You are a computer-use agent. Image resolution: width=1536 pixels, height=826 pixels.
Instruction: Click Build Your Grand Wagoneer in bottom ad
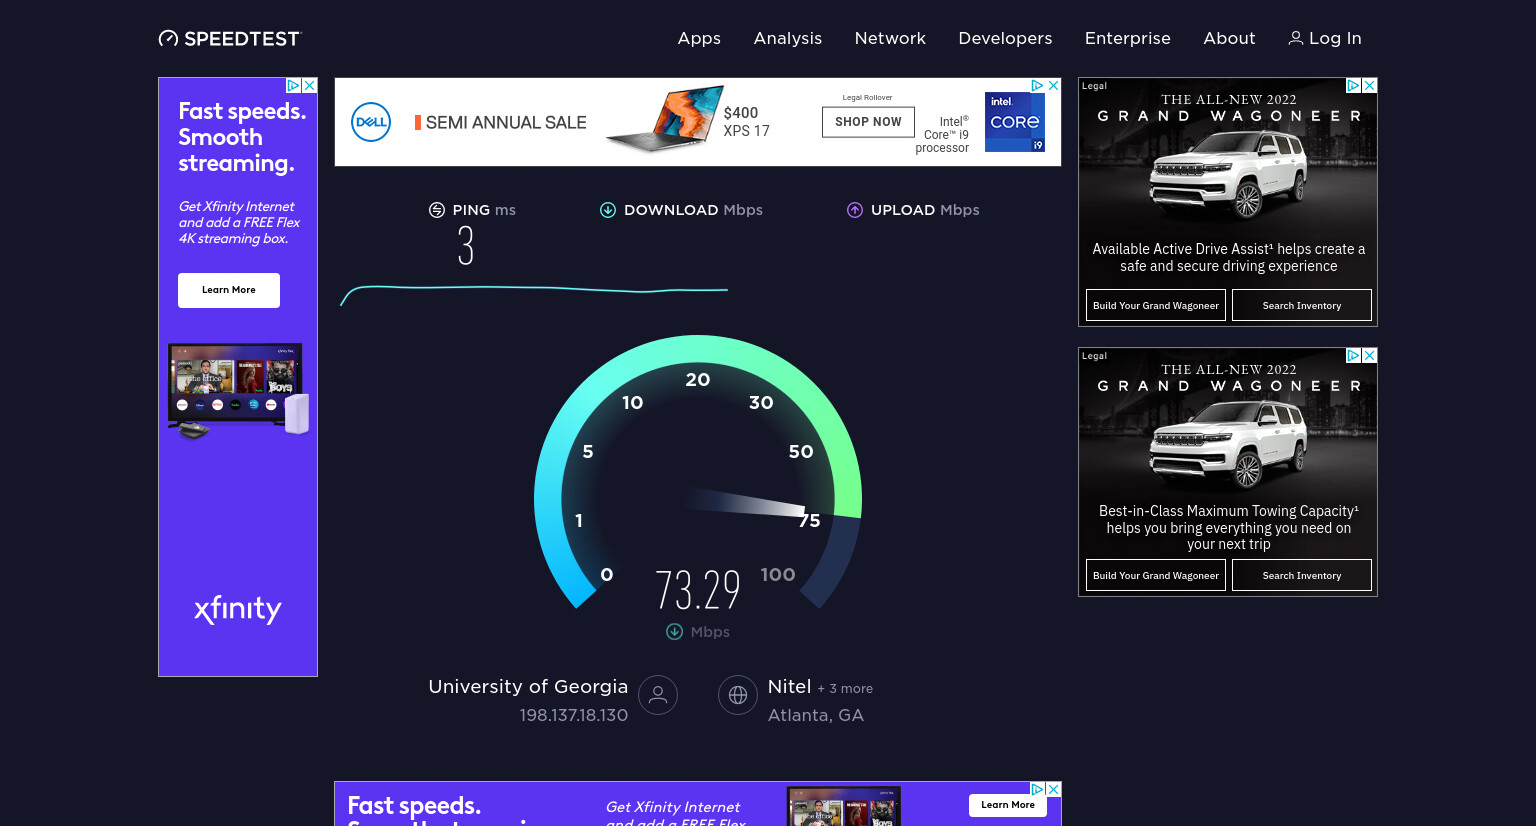point(1156,575)
